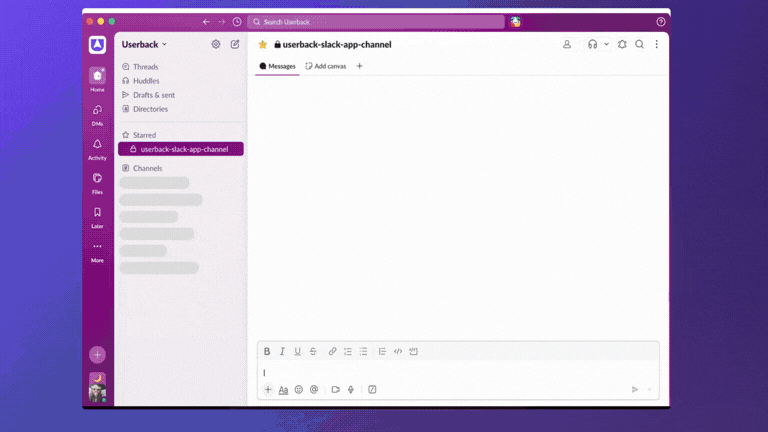Toggle bold formatting
This screenshot has height=432, width=768.
click(x=267, y=351)
